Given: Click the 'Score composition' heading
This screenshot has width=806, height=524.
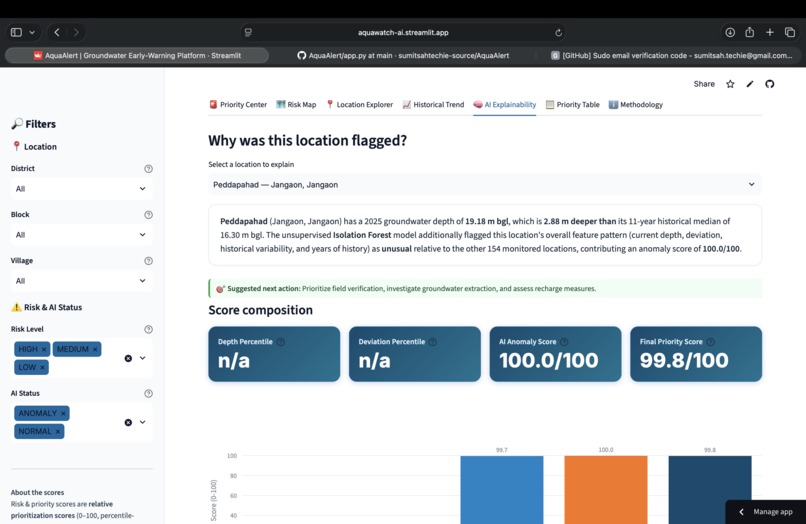Looking at the screenshot, I should [261, 310].
